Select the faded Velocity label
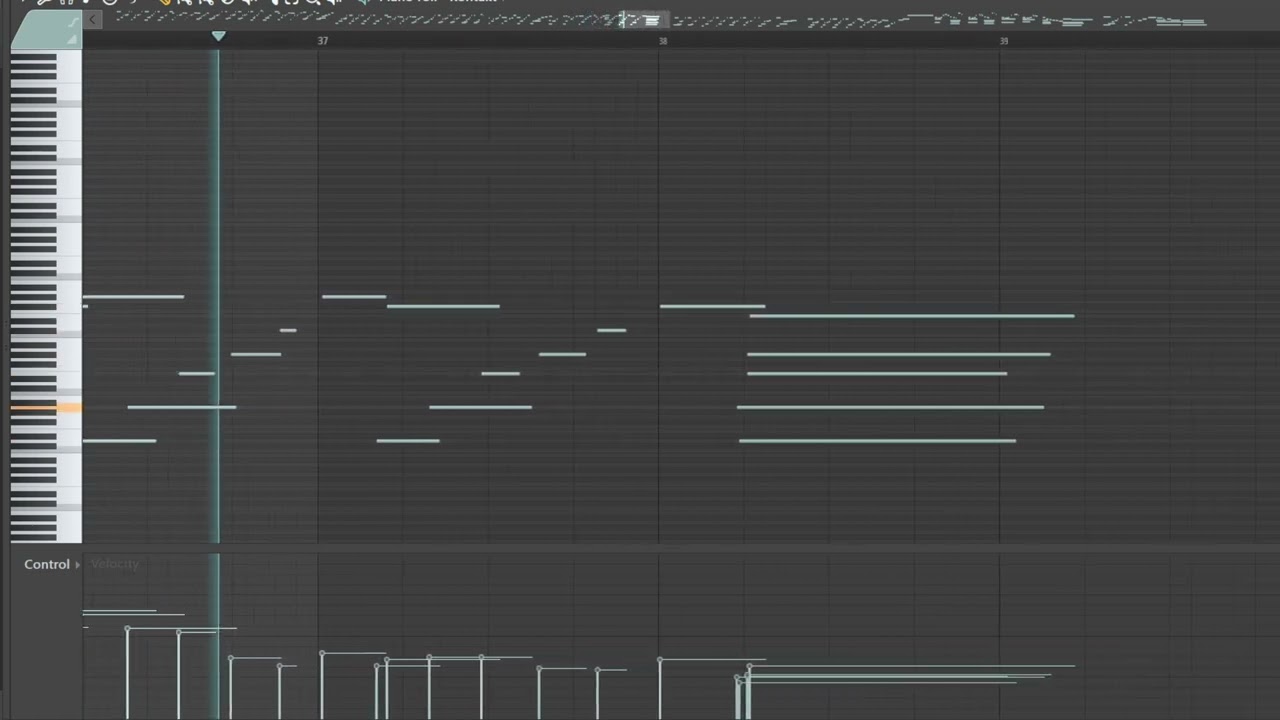 tap(115, 564)
